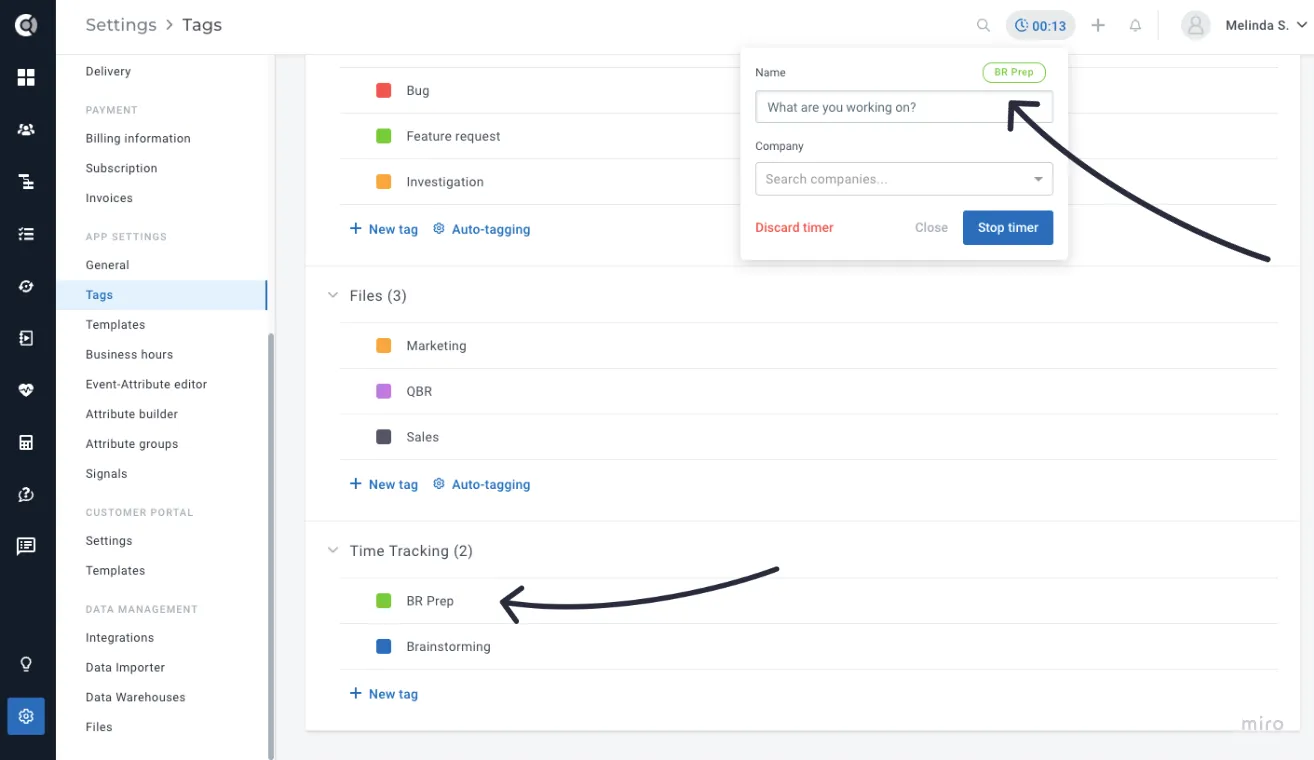
Task: Select the Sales tag row
Action: (808, 437)
